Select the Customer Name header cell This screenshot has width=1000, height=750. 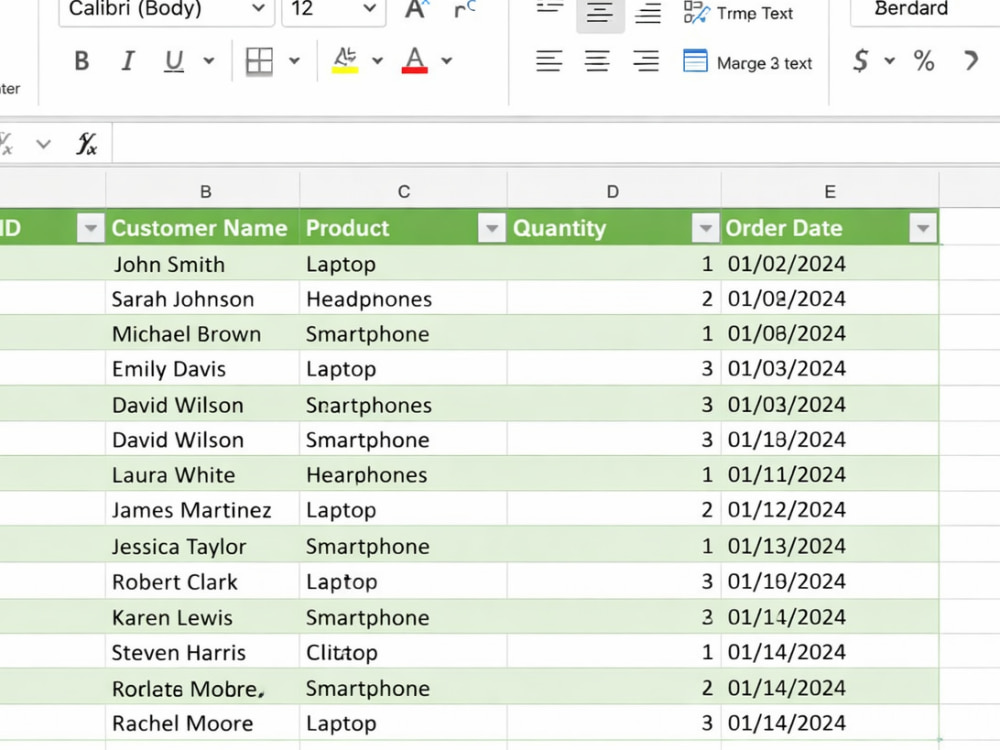click(203, 228)
